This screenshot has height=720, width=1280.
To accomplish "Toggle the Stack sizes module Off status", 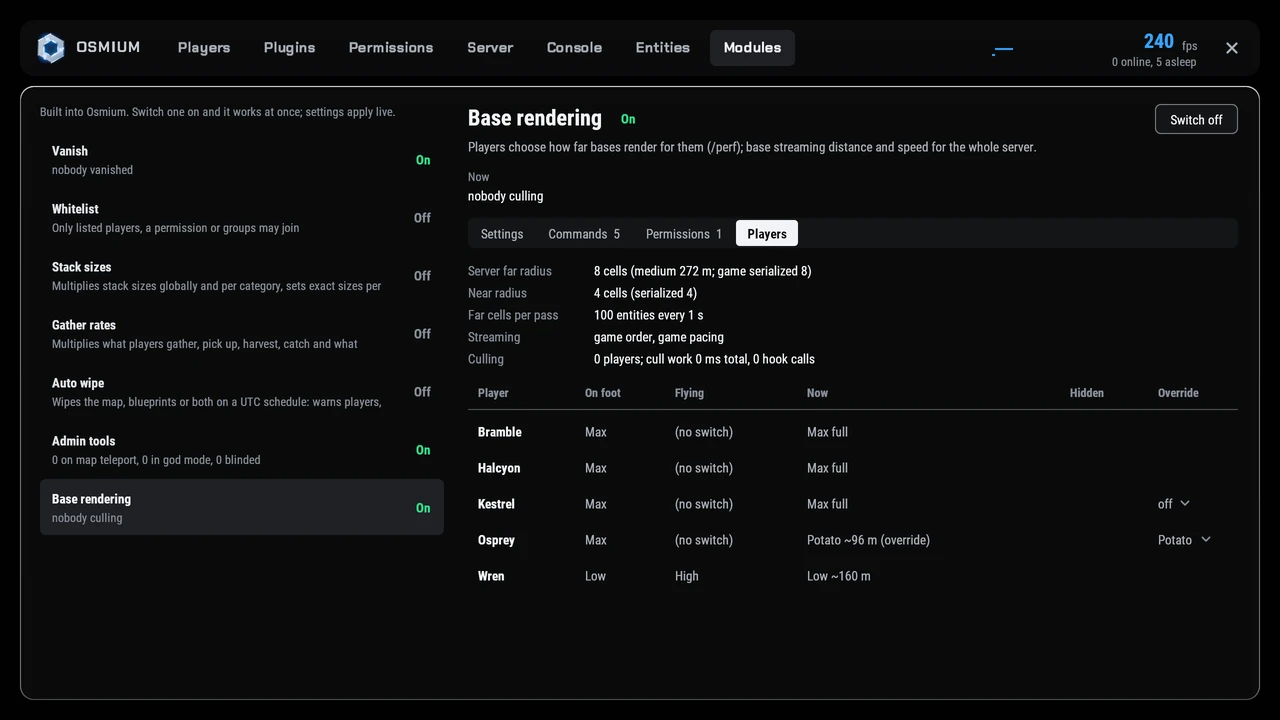I will click(423, 276).
